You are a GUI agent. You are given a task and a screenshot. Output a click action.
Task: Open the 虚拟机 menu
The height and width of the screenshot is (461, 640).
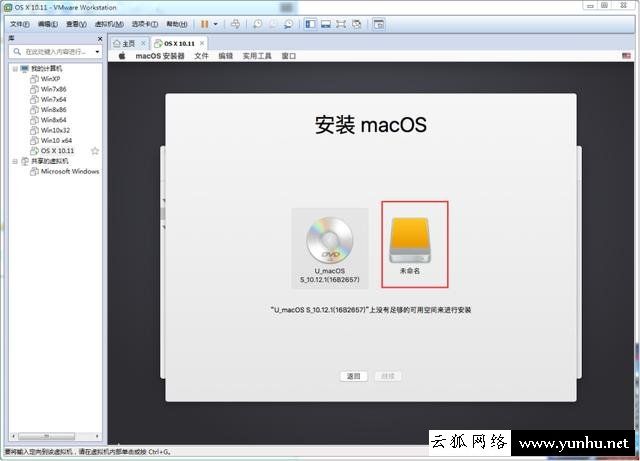coord(109,24)
